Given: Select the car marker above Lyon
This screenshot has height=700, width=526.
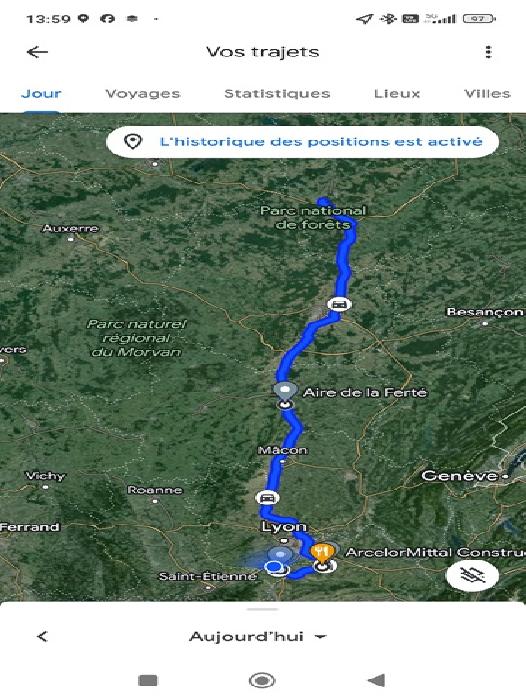Looking at the screenshot, I should pyautogui.click(x=267, y=497).
